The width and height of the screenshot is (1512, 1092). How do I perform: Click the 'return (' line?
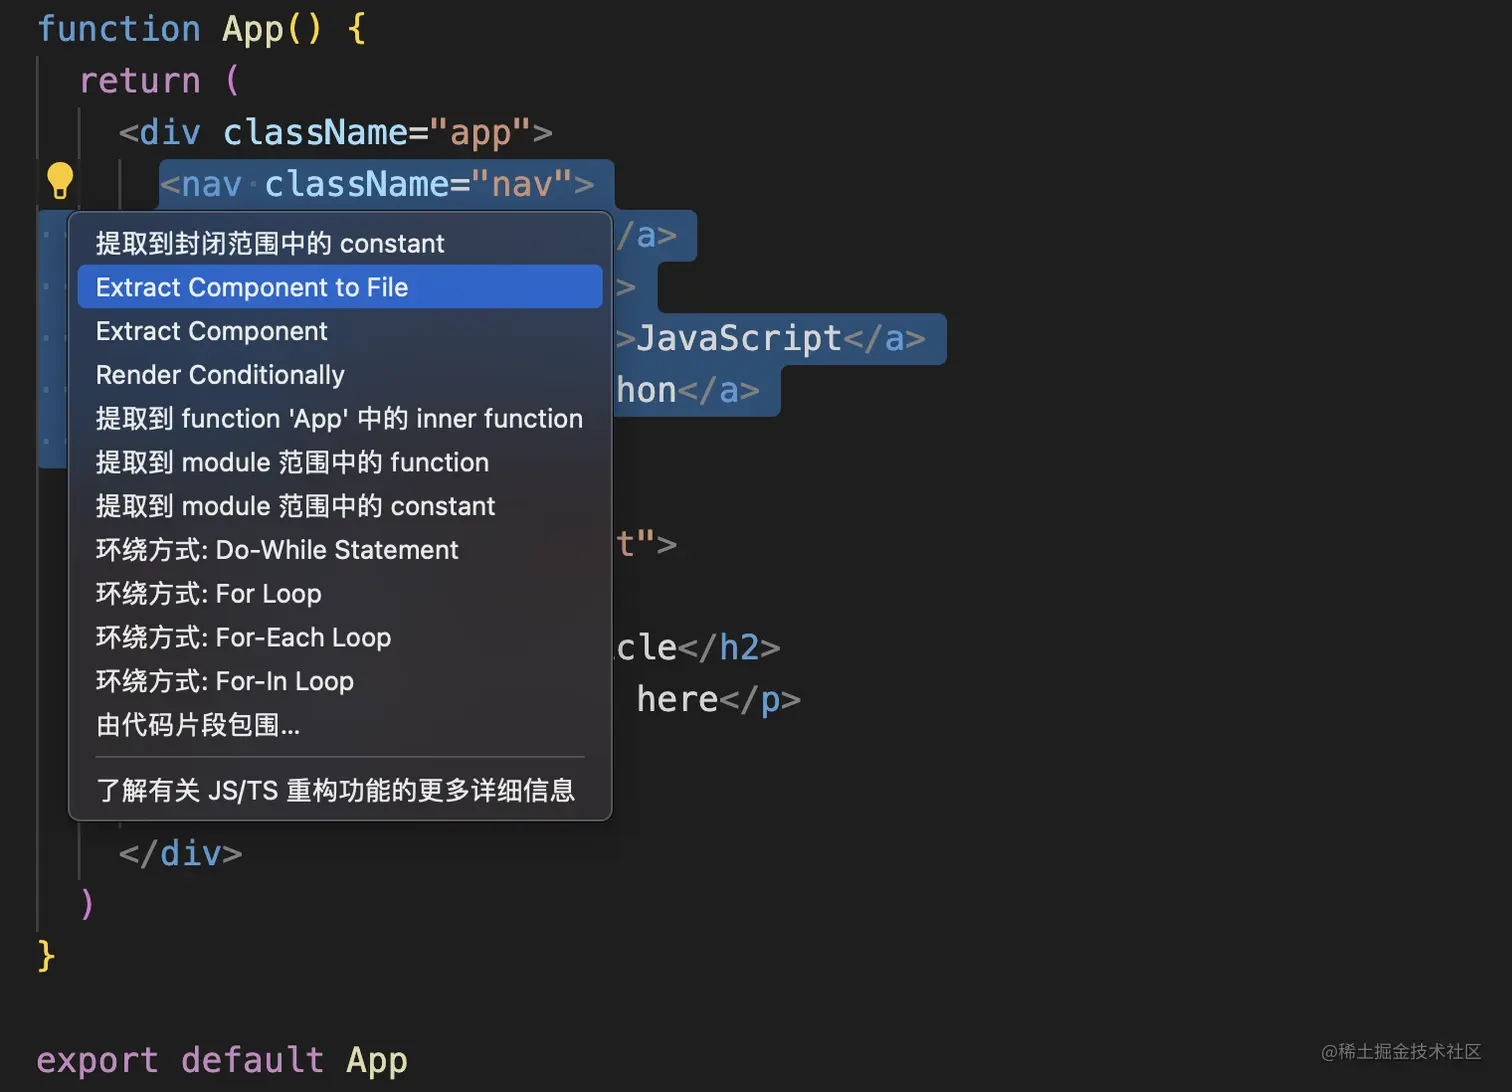160,80
